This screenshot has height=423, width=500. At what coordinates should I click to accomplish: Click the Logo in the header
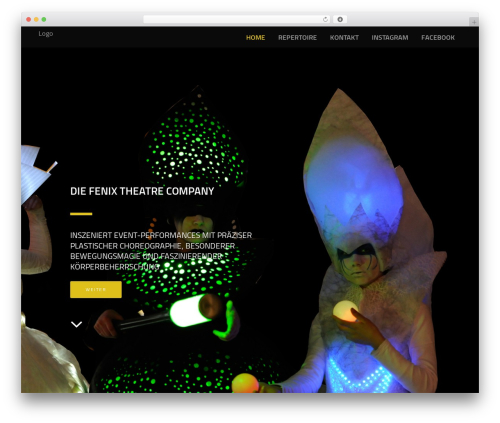[x=46, y=34]
